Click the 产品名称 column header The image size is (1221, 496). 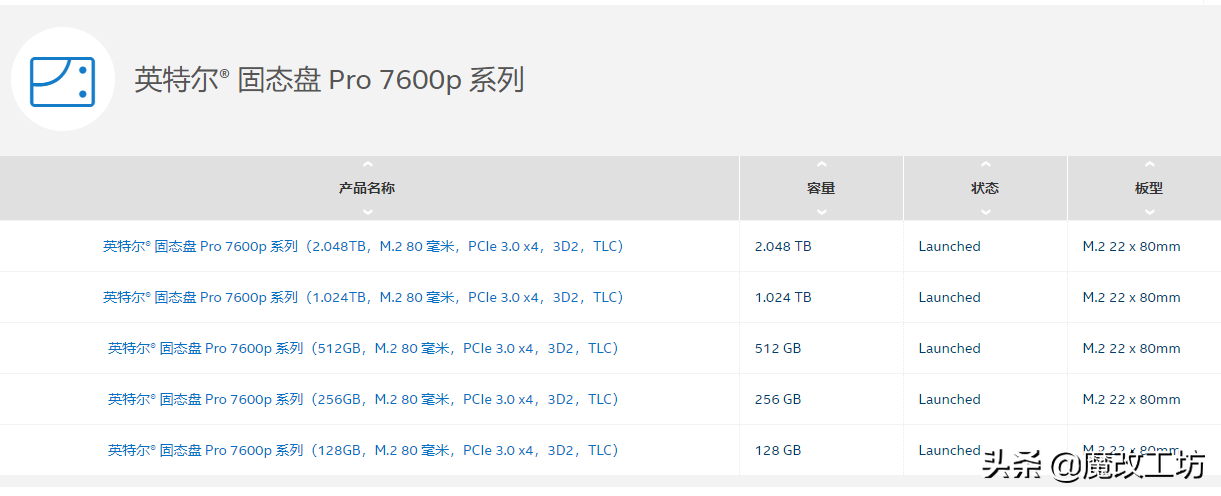(367, 188)
